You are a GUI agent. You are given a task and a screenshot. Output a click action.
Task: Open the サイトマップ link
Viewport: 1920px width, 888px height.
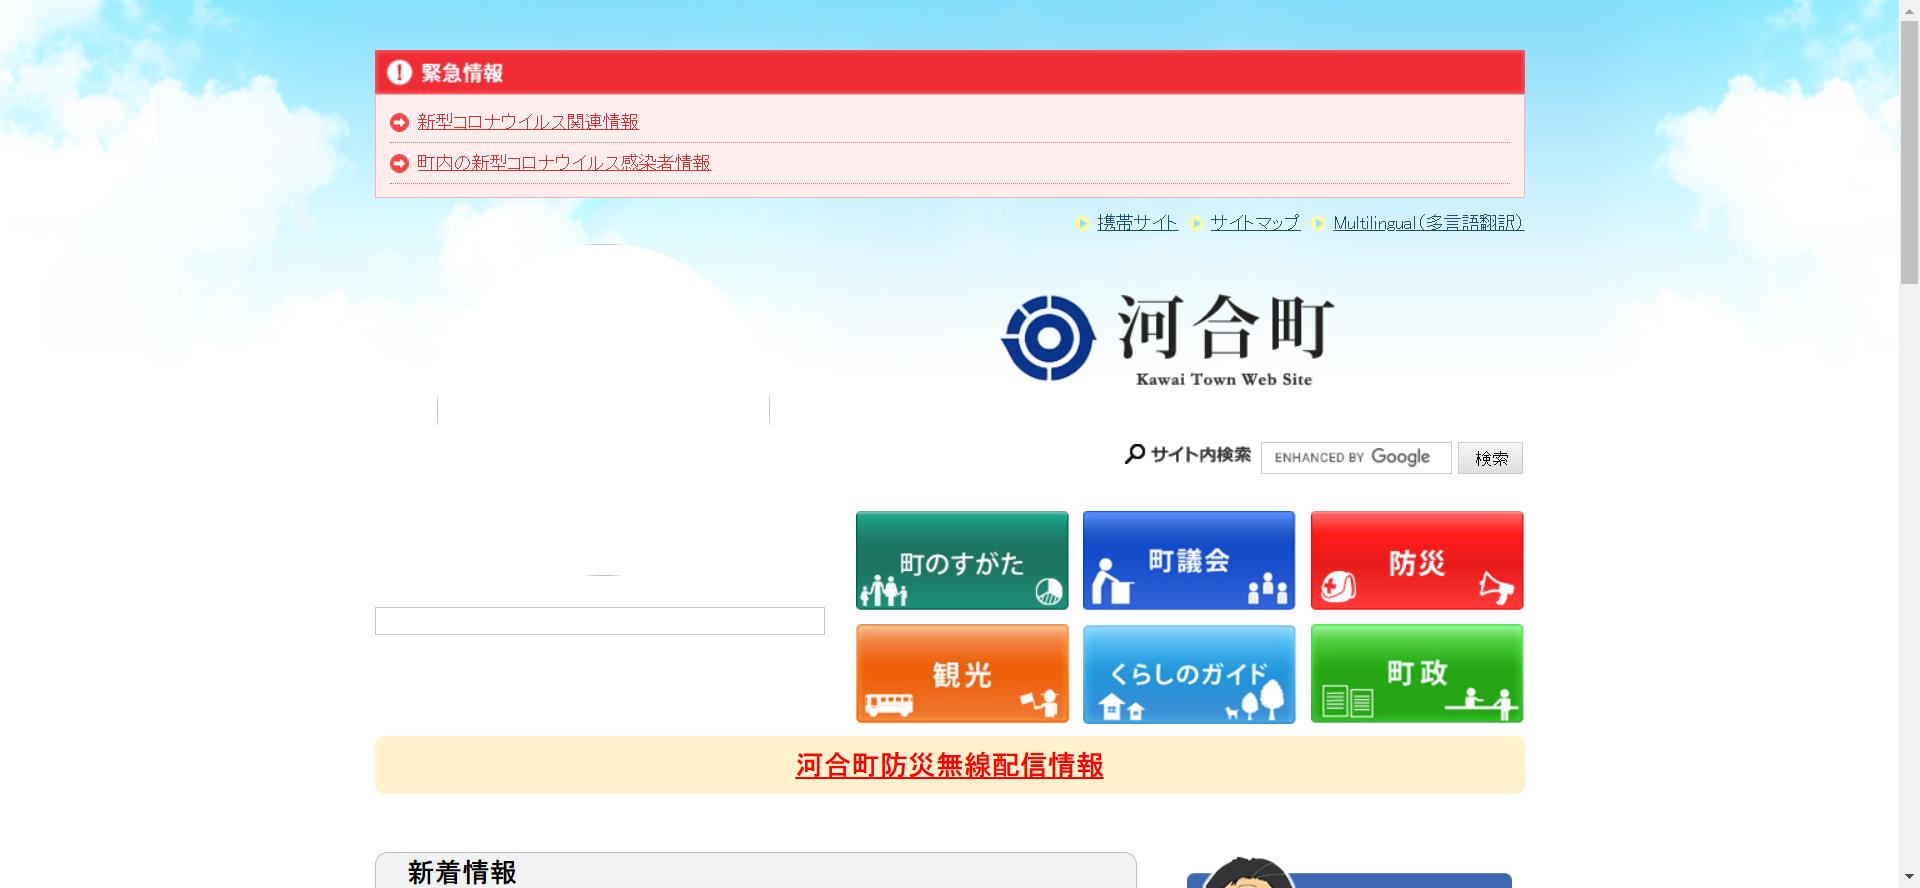click(1254, 223)
